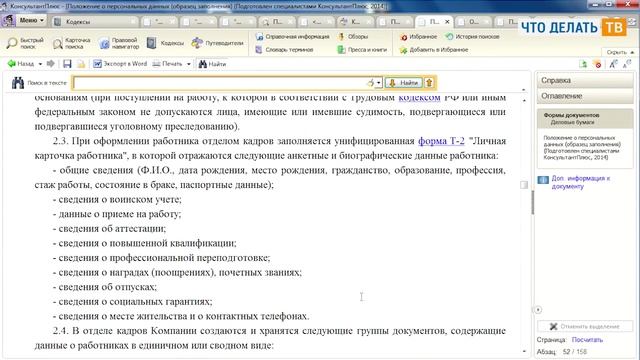Screen dimensions: 640x360
Task: Follow the кодексом link in the text
Action: point(419,98)
